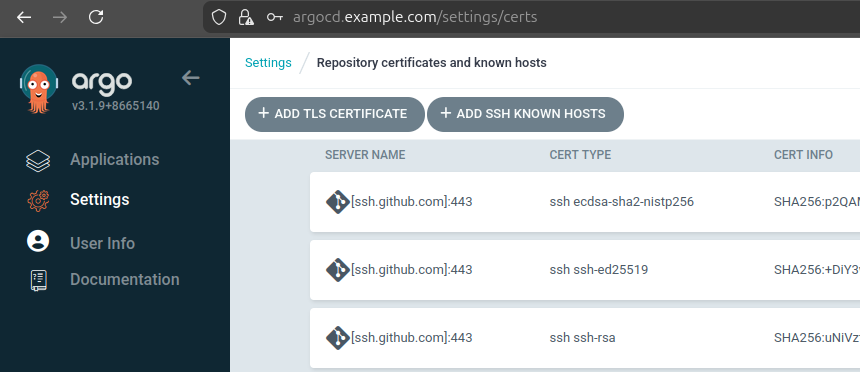
Task: Open Settings in the sidebar
Action: click(x=100, y=199)
